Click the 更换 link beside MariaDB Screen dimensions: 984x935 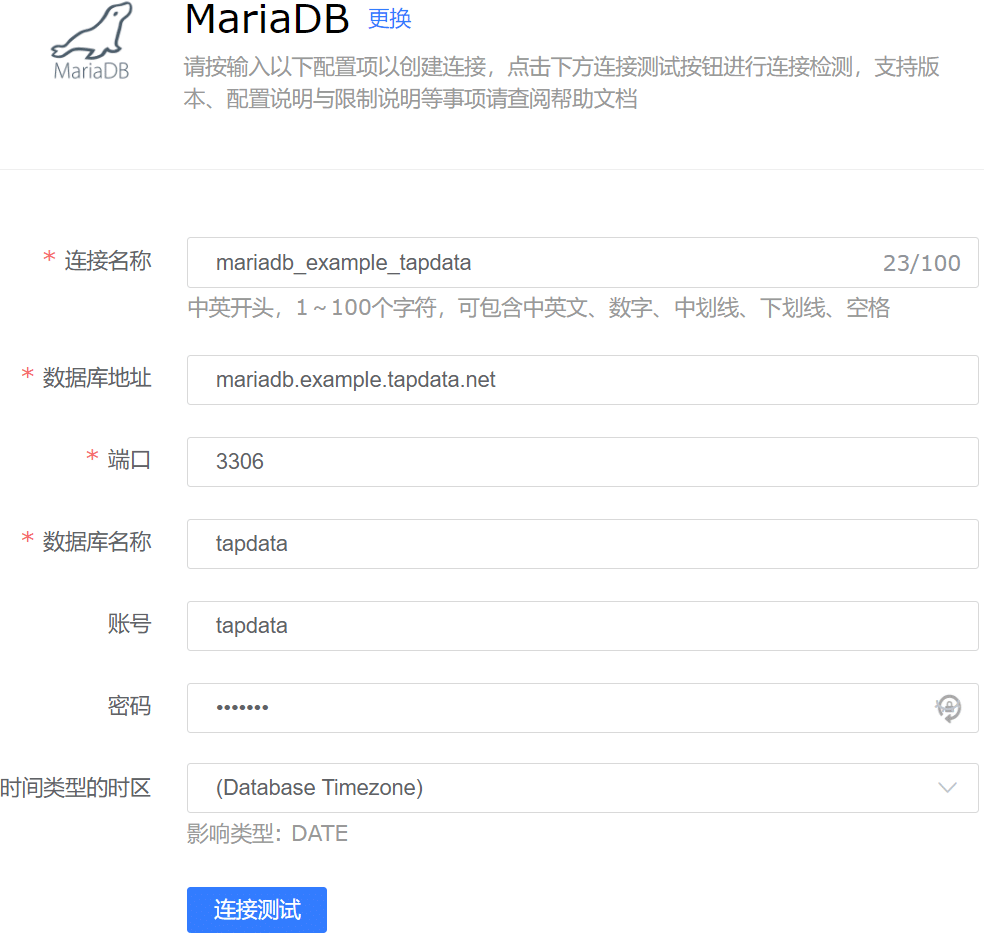389,19
